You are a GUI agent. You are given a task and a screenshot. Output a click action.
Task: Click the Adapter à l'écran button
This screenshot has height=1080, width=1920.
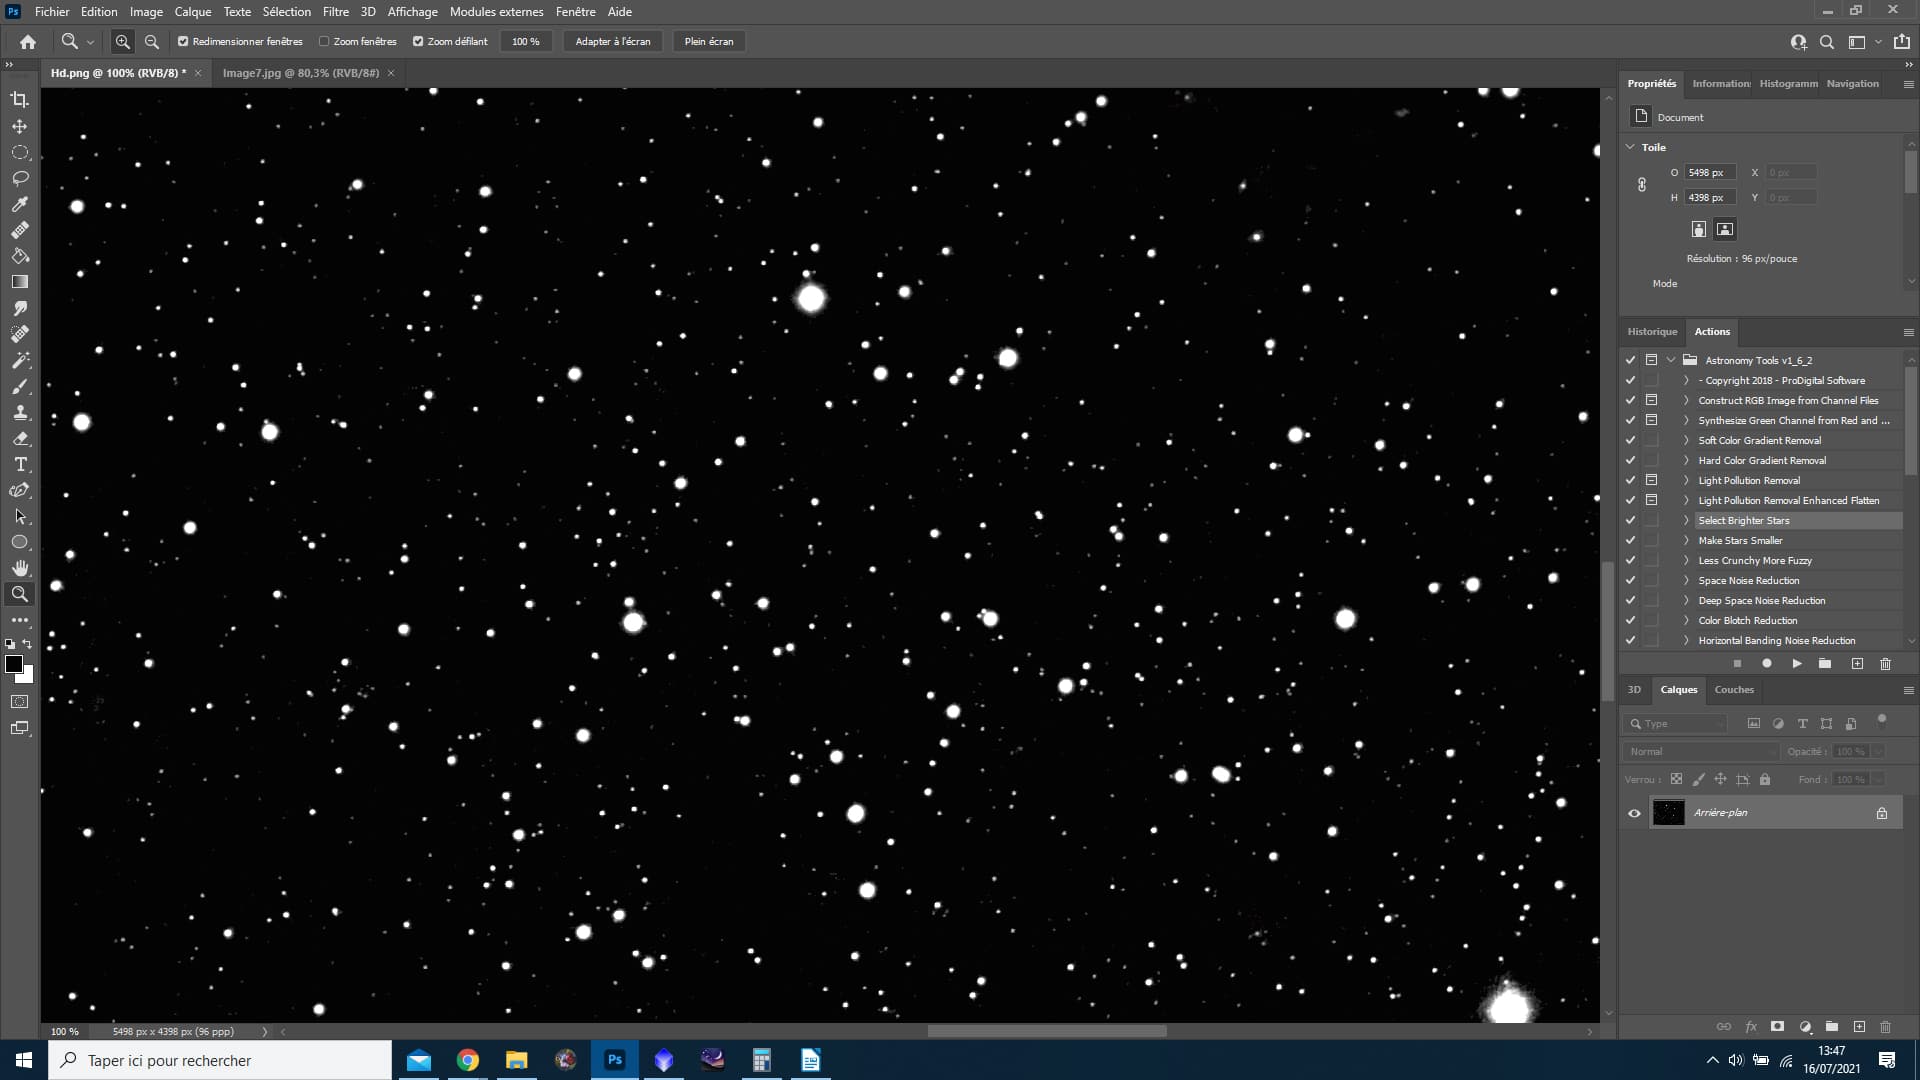pyautogui.click(x=613, y=42)
